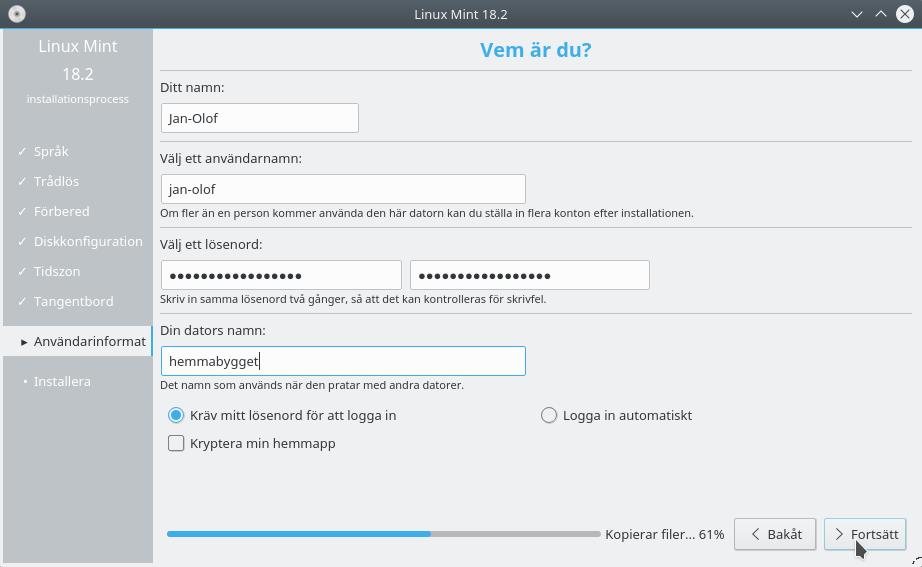922x567 pixels.
Task: Close the Linux Mint 18.2 installer window
Action: 904,14
